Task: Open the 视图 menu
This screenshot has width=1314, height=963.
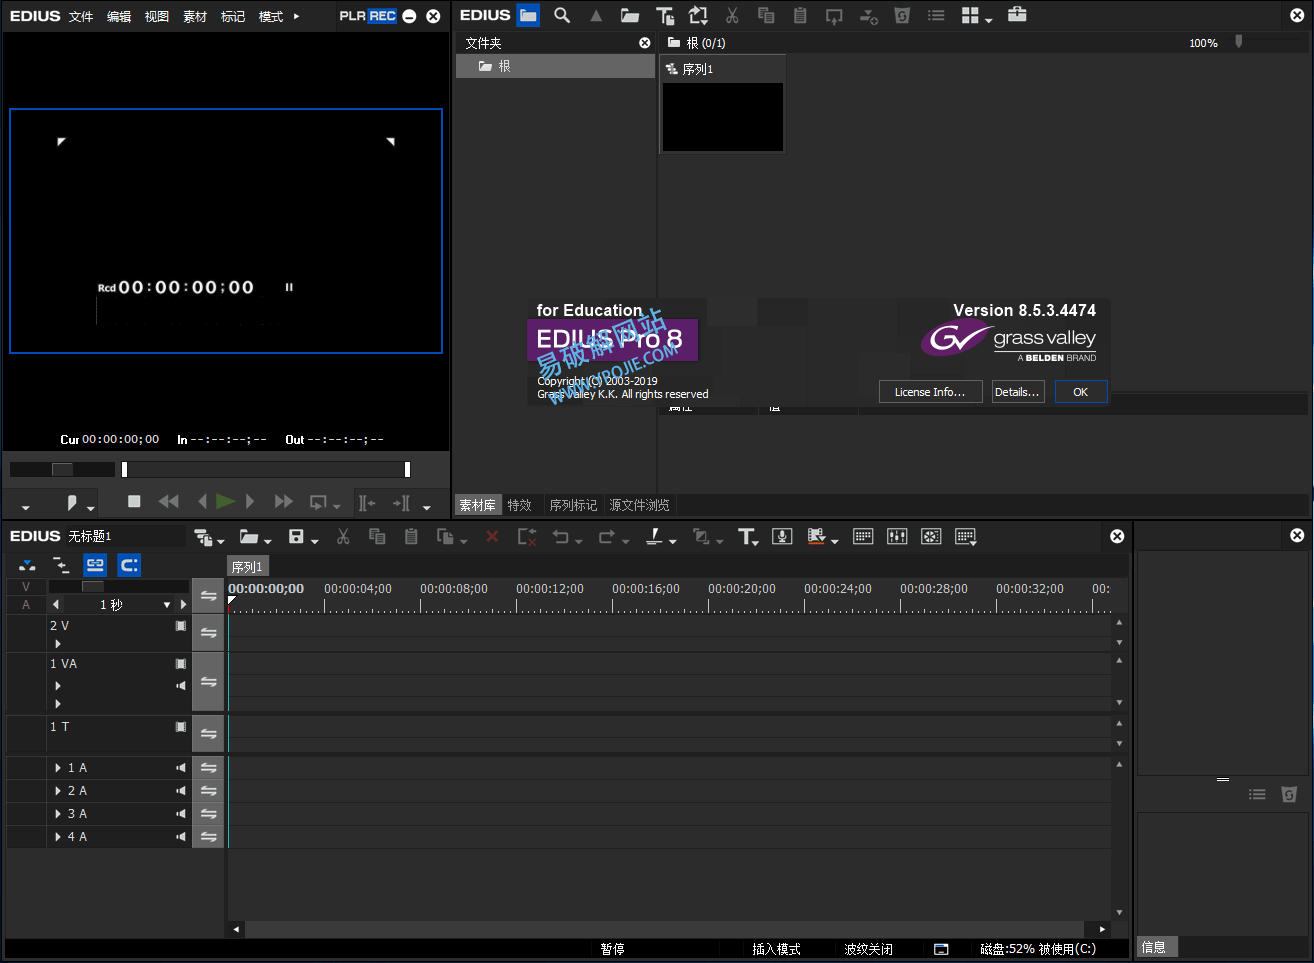Action: tap(157, 17)
